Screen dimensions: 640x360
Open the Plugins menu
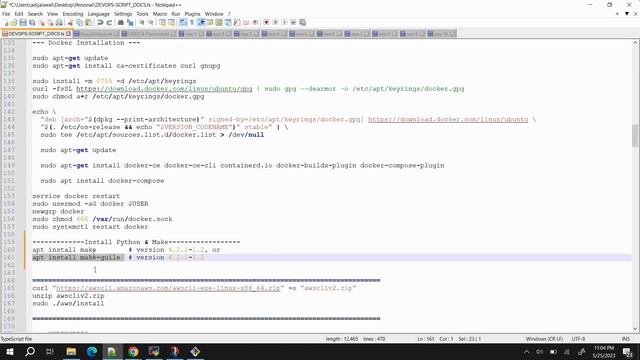click(192, 14)
